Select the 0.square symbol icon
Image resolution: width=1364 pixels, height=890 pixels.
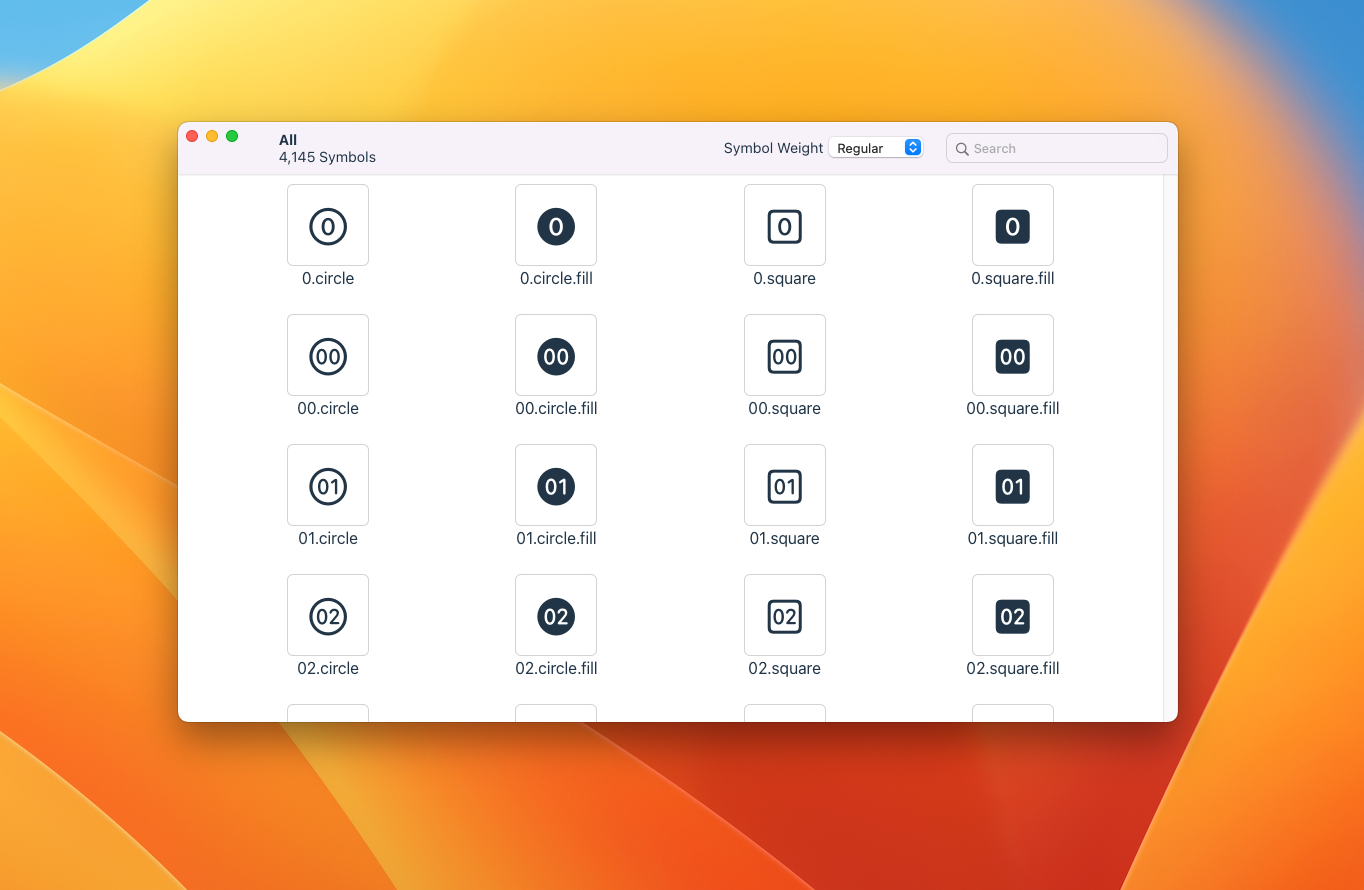coord(785,225)
